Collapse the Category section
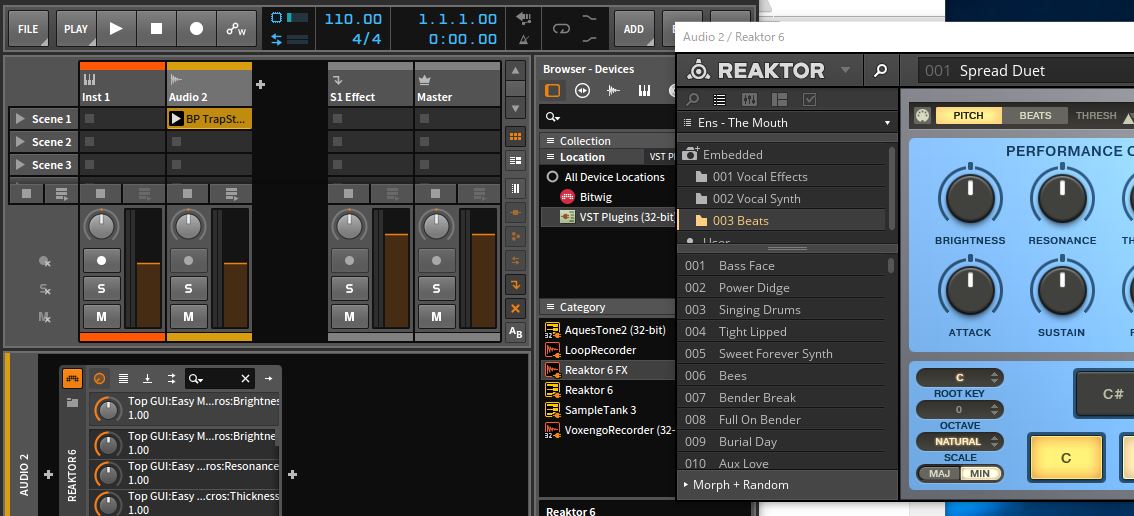The height and width of the screenshot is (516, 1134). [550, 307]
